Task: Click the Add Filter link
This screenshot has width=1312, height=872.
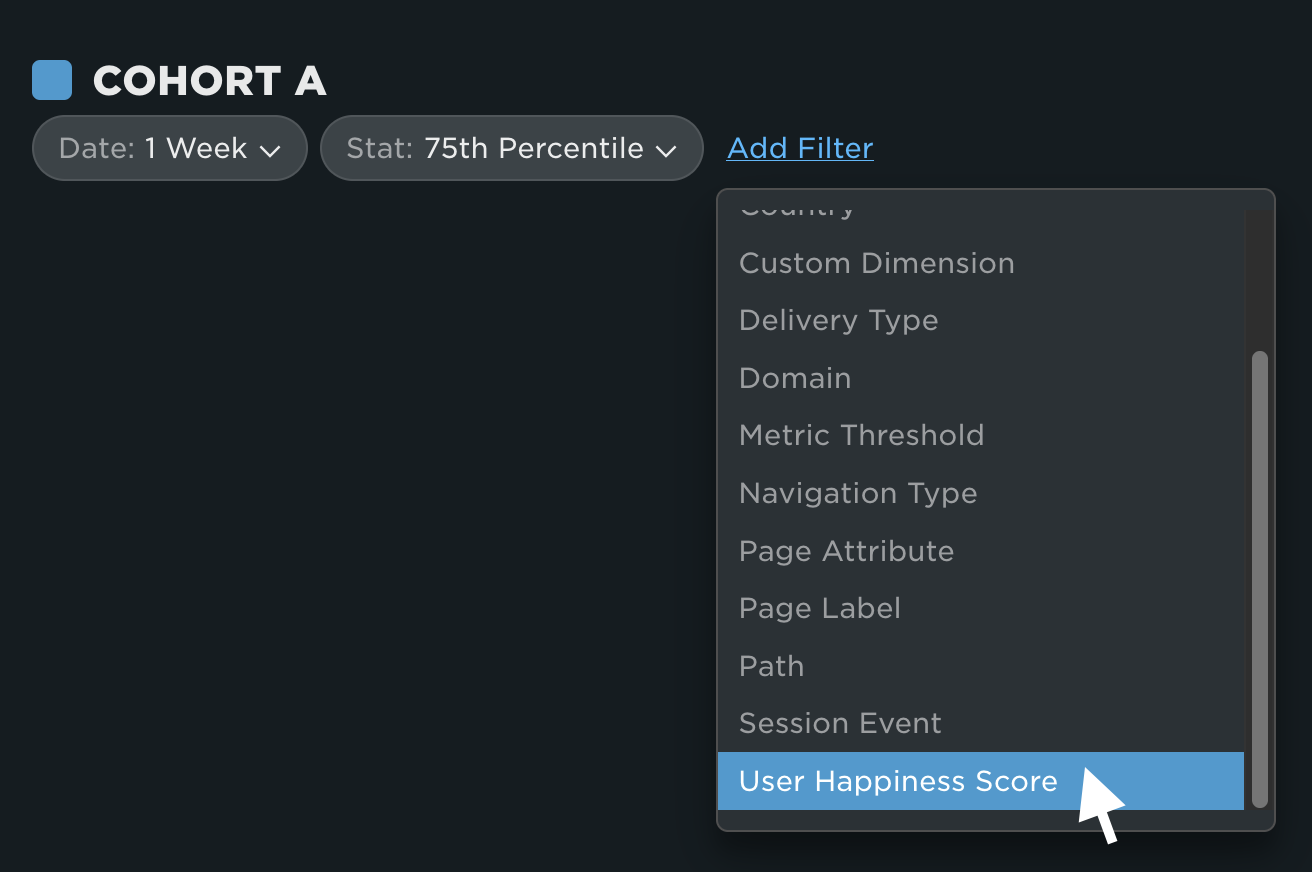Action: click(800, 148)
